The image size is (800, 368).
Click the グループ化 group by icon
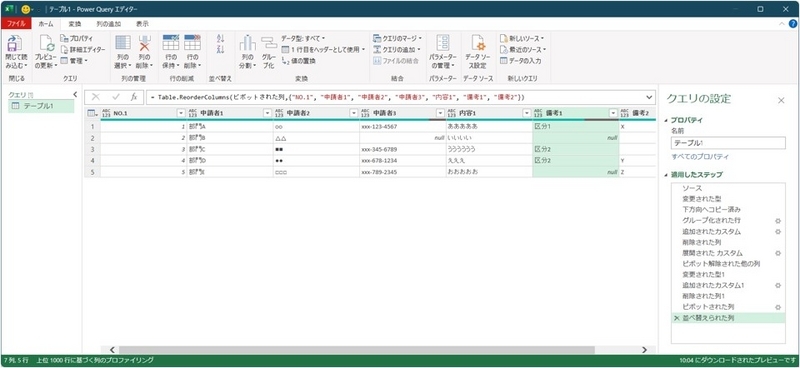[269, 43]
